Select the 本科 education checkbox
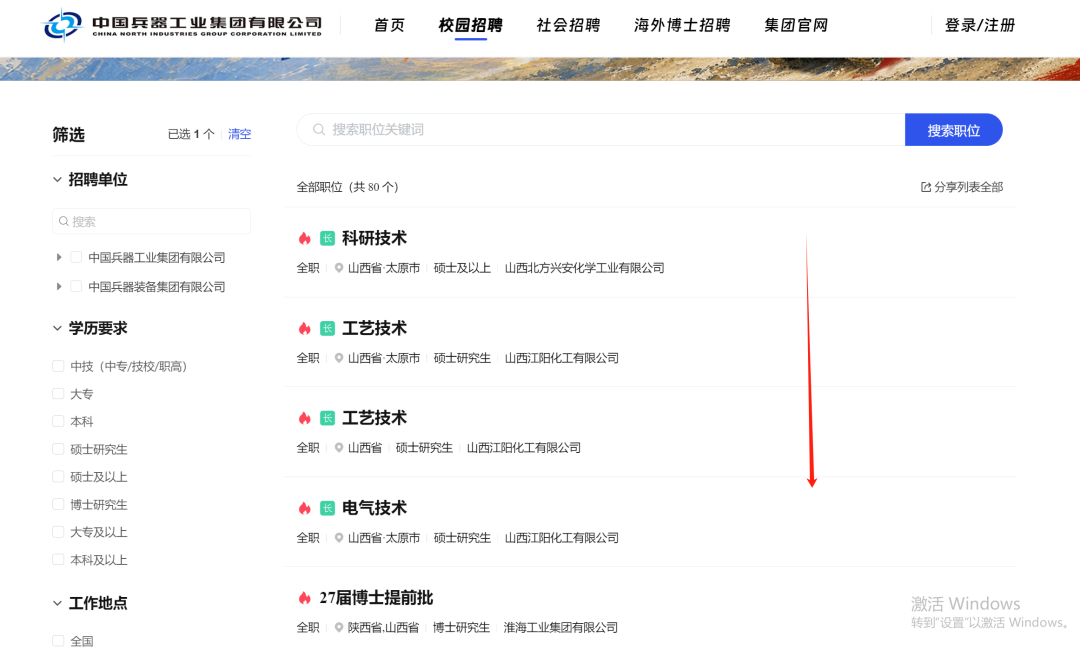This screenshot has width=1080, height=656. [x=58, y=421]
